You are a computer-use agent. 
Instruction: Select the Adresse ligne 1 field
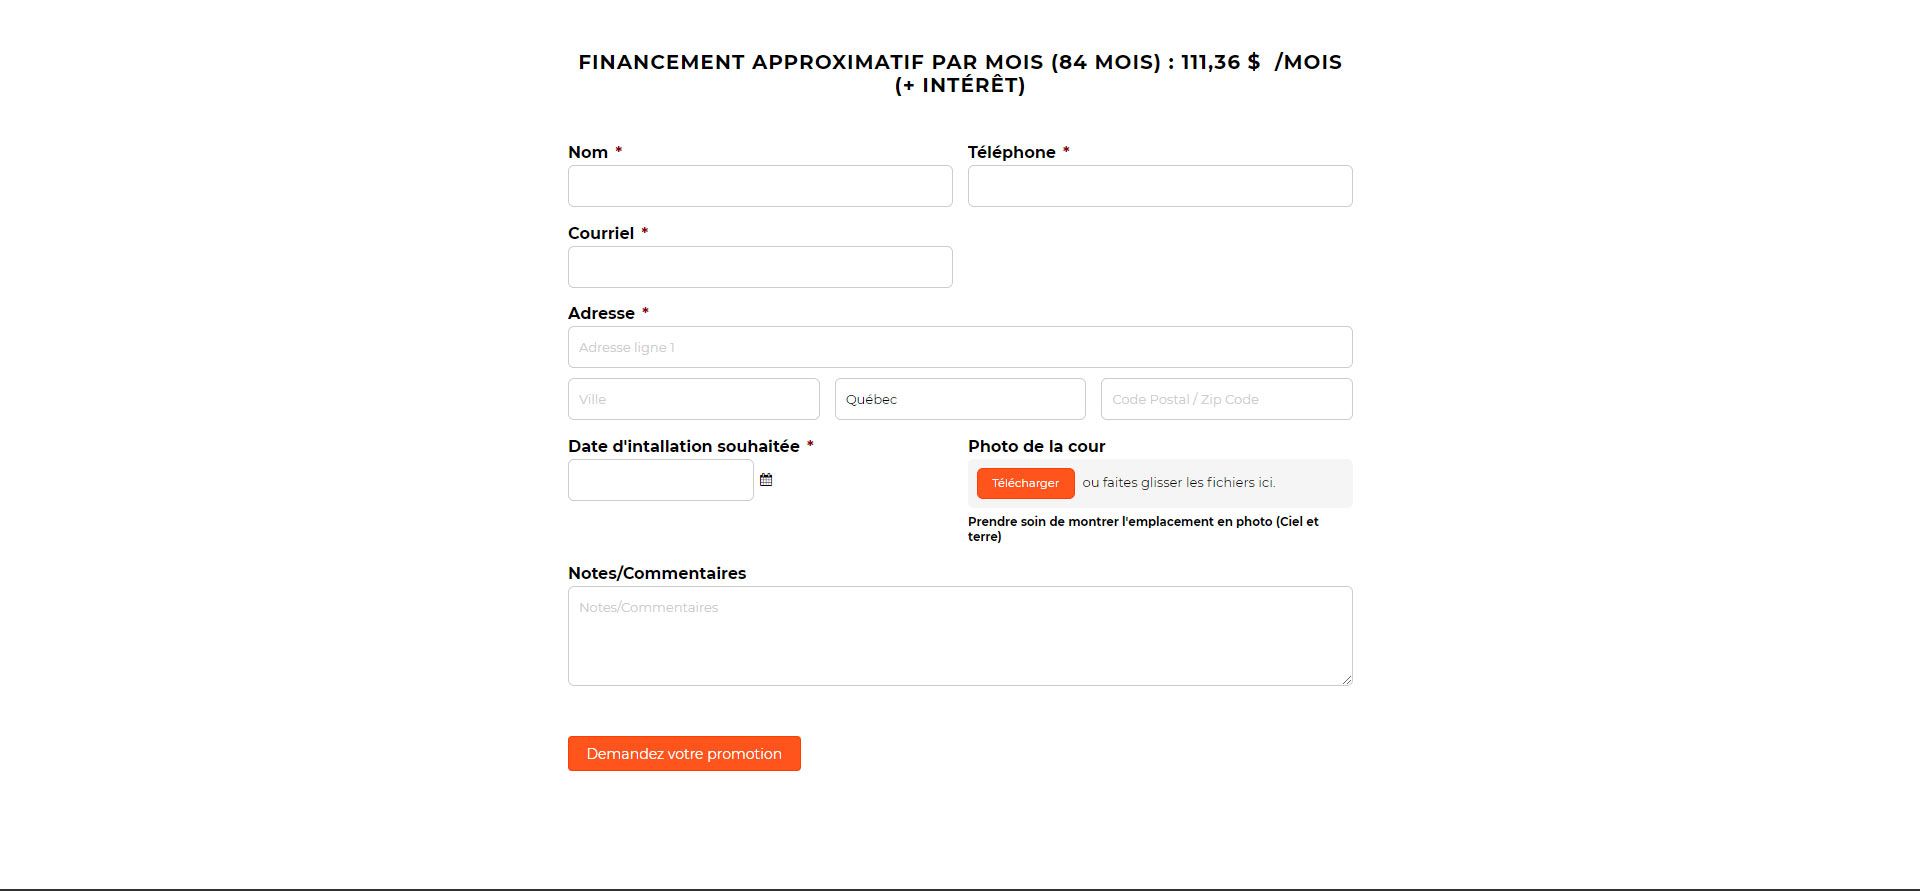(x=960, y=347)
